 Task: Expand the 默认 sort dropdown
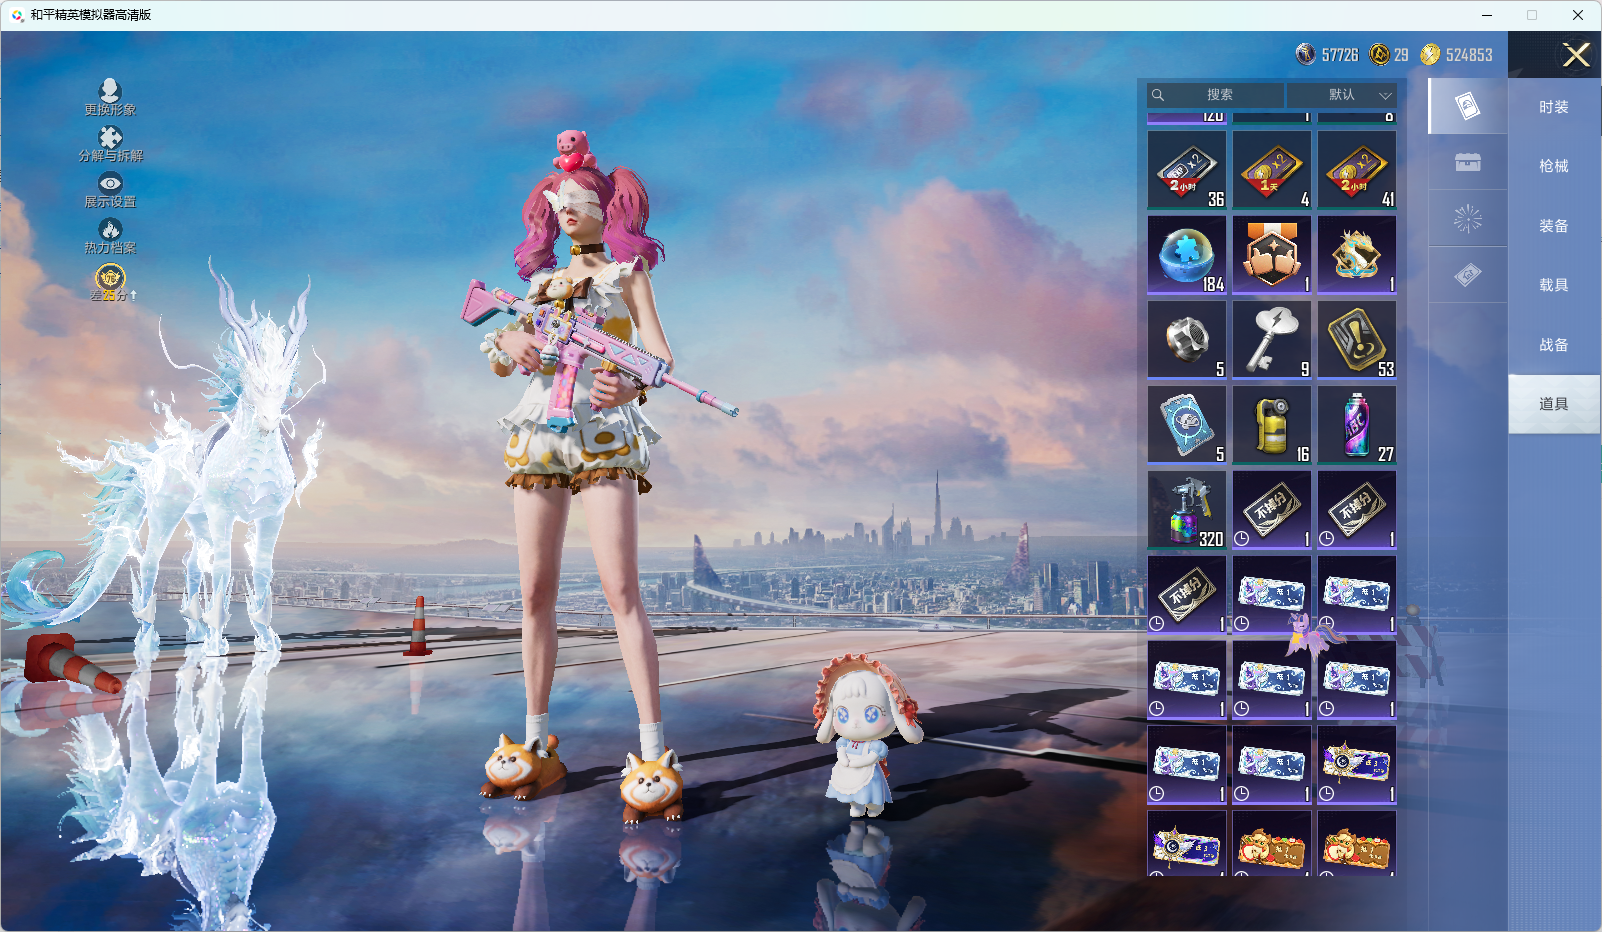coord(1341,95)
